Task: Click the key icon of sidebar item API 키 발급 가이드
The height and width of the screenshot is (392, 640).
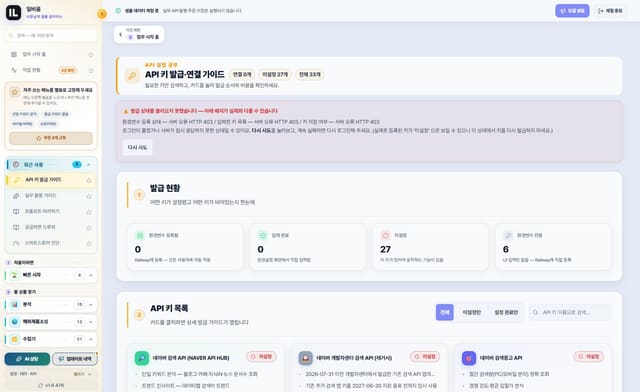Action: click(x=17, y=180)
